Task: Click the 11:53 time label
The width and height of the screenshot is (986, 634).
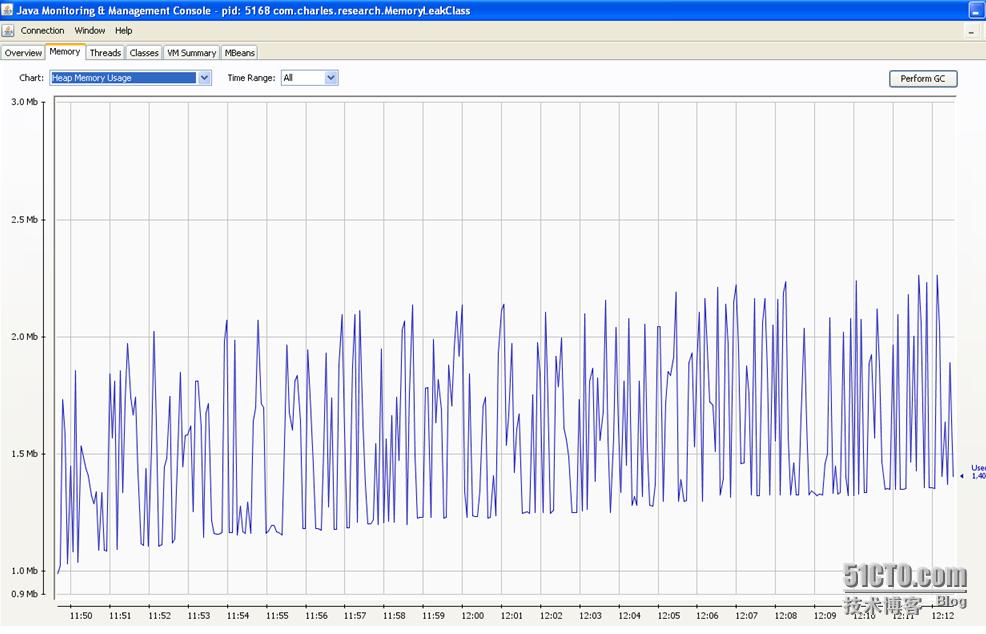Action: (198, 616)
